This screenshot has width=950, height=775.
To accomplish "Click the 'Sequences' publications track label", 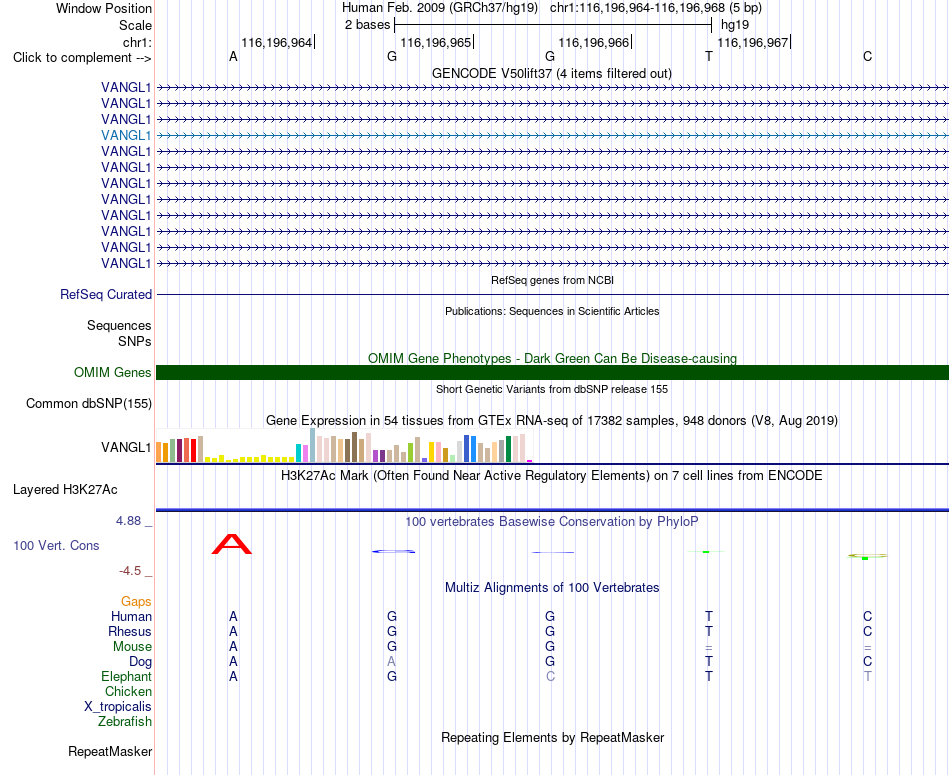I will (119, 325).
